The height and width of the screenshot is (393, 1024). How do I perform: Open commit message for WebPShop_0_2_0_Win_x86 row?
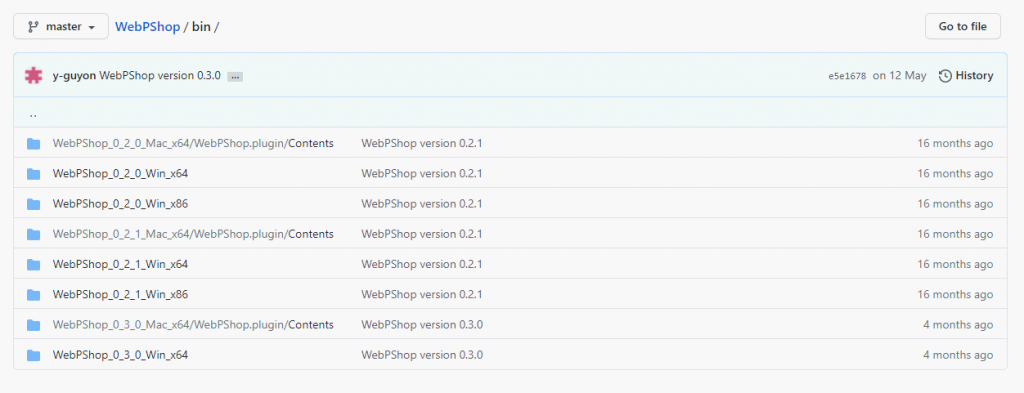click(422, 204)
